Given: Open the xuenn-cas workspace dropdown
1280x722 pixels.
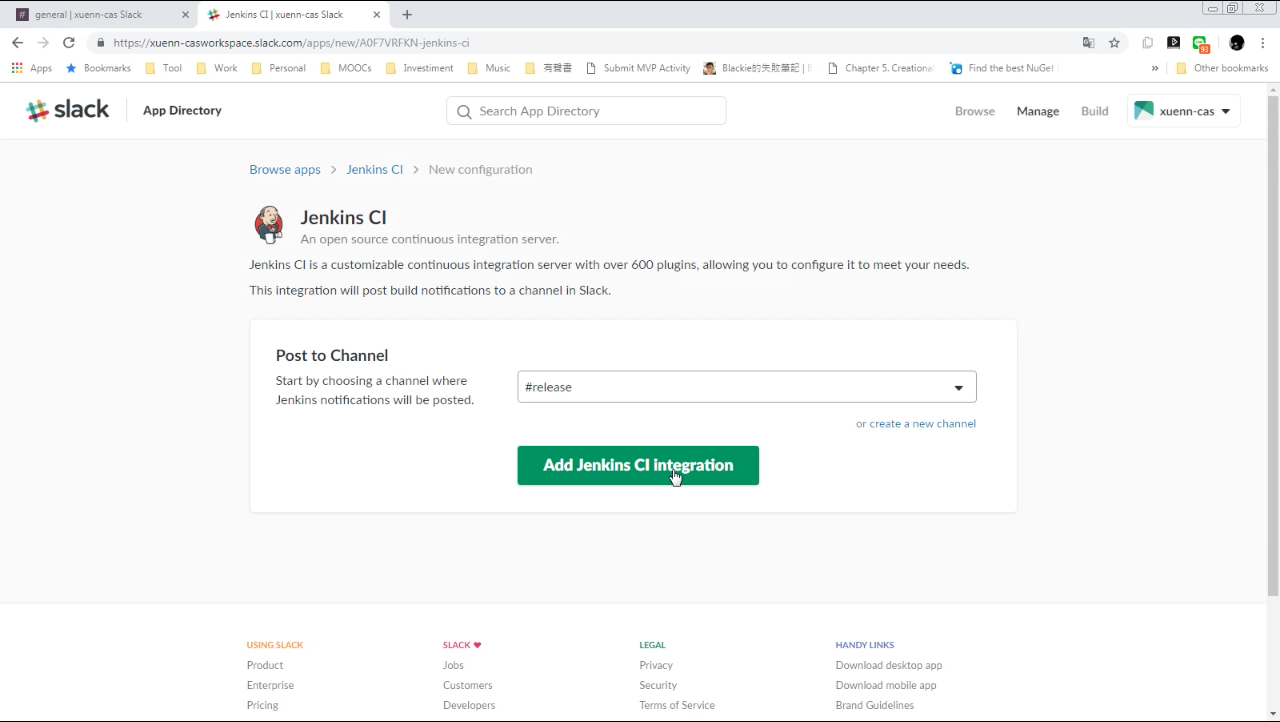Looking at the screenshot, I should [x=1184, y=111].
